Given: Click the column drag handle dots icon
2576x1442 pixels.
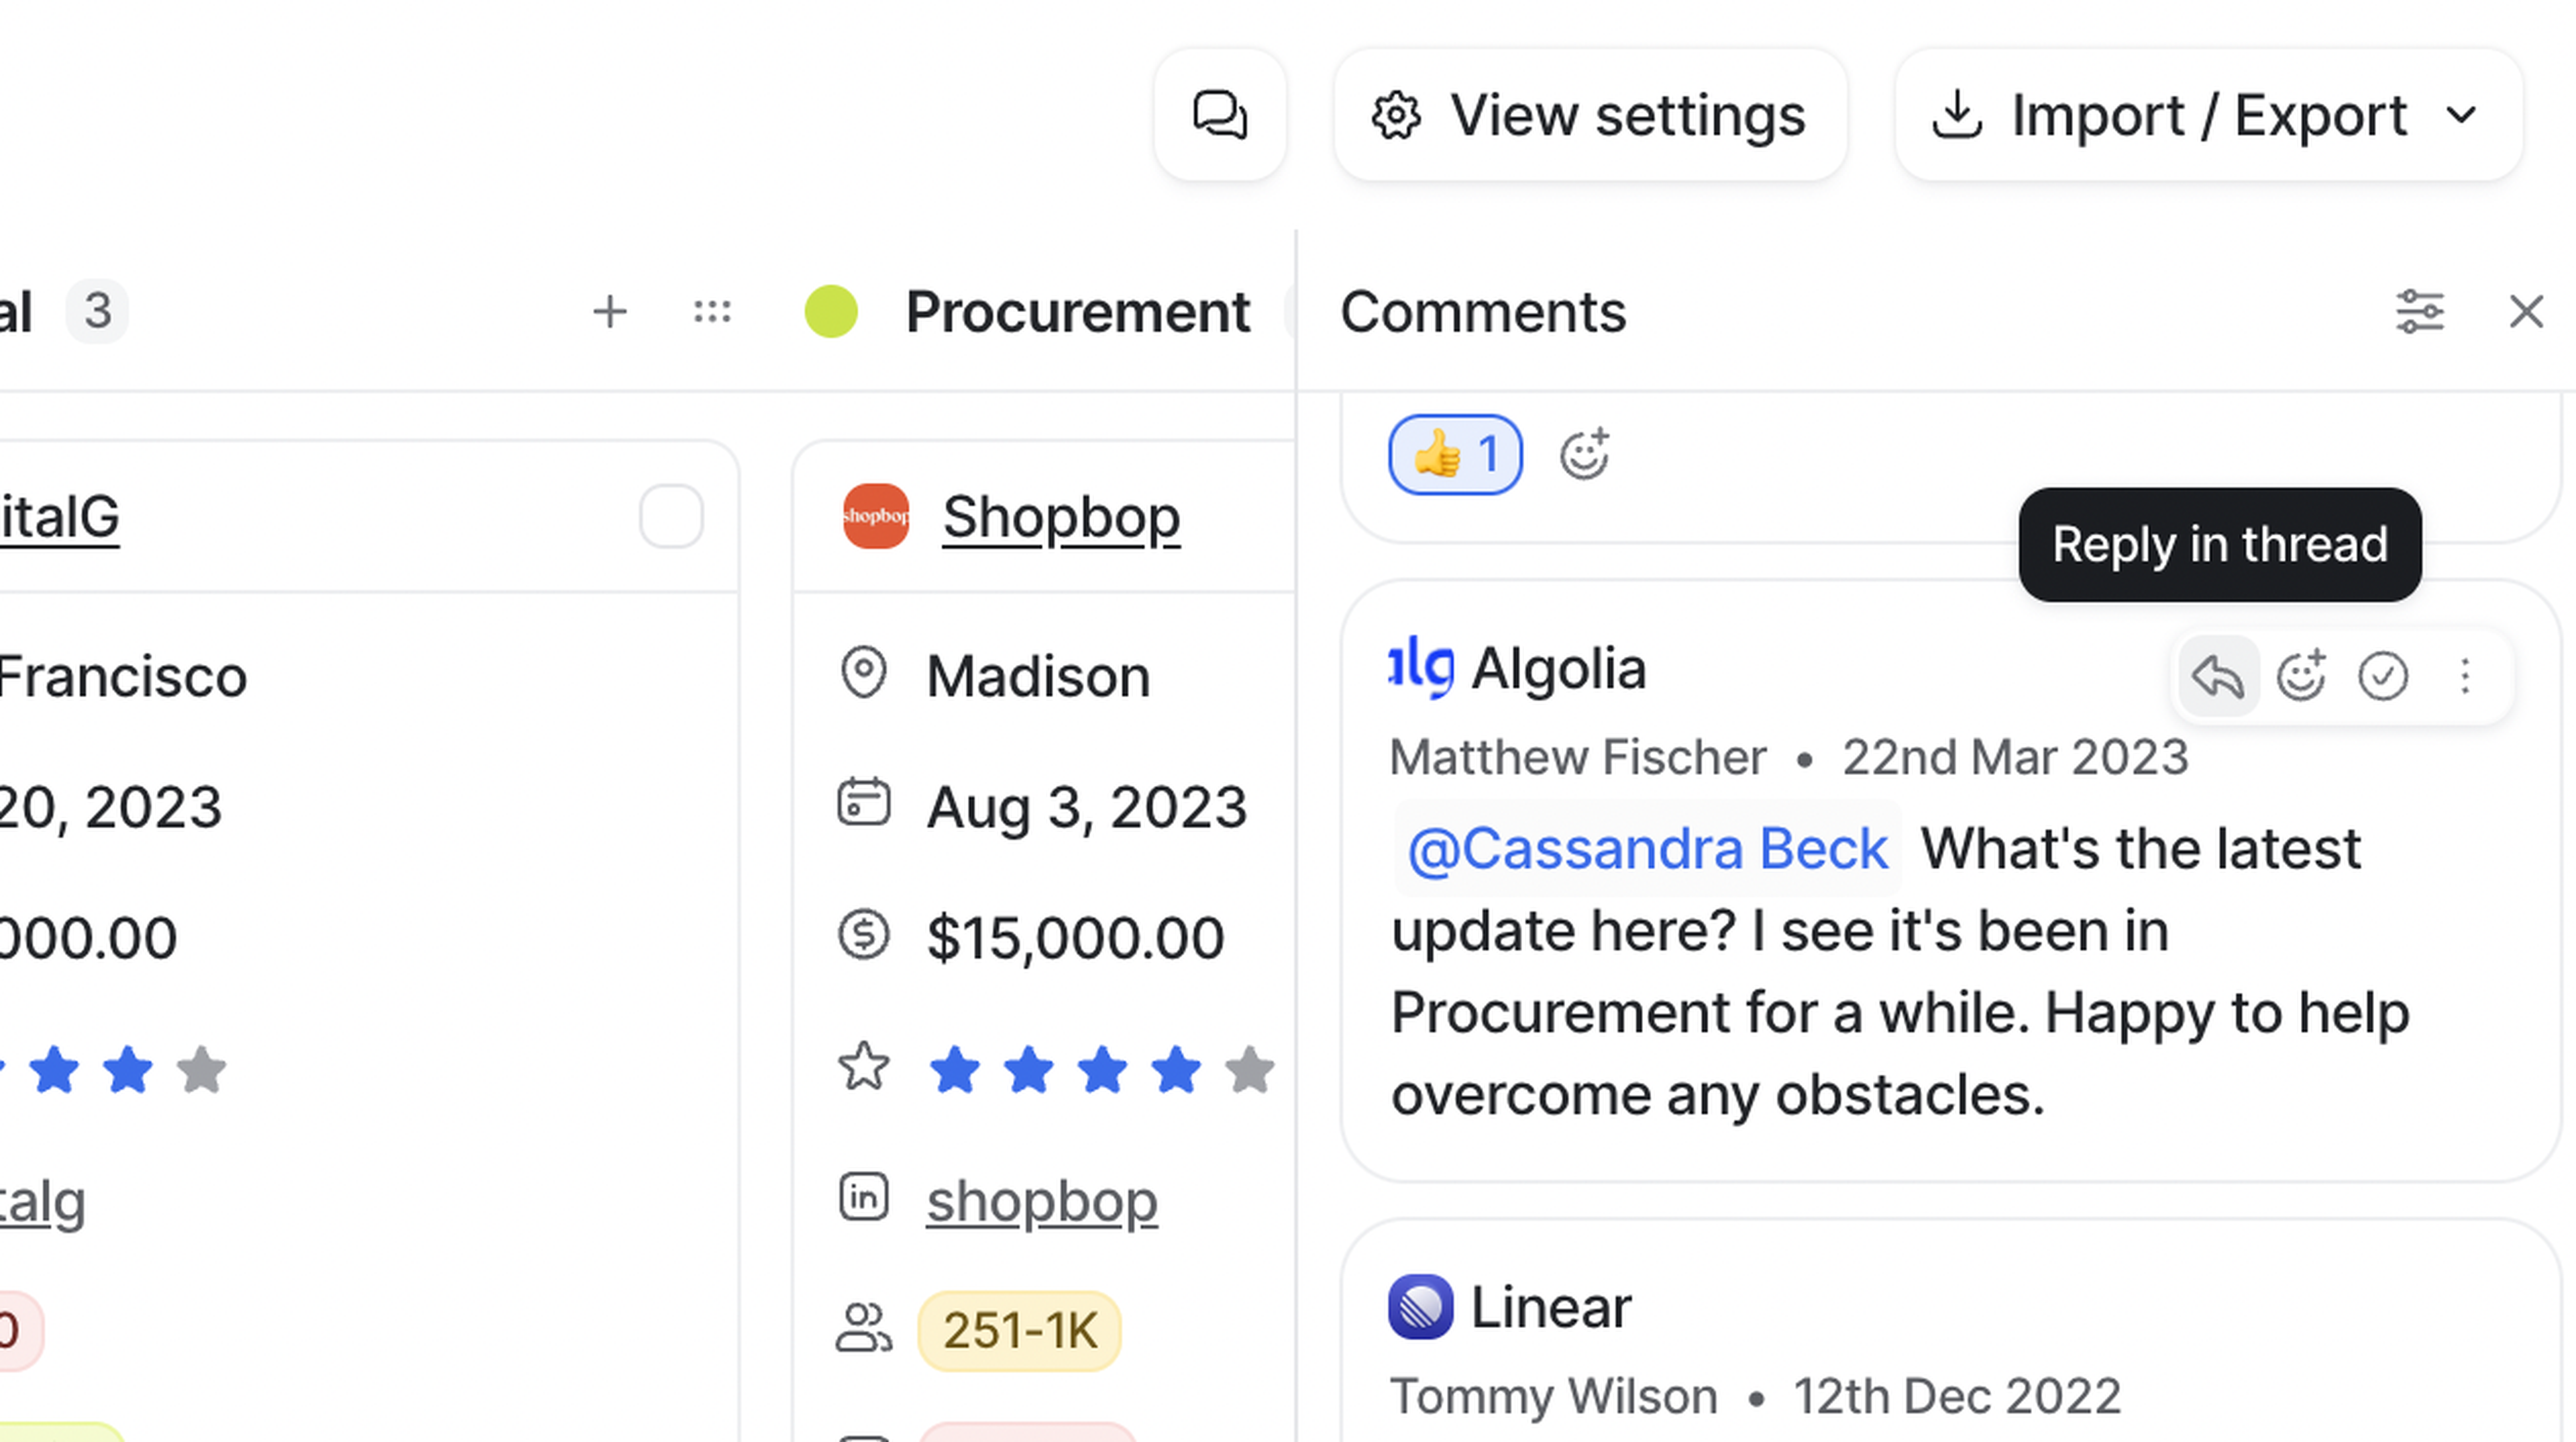Looking at the screenshot, I should [712, 312].
